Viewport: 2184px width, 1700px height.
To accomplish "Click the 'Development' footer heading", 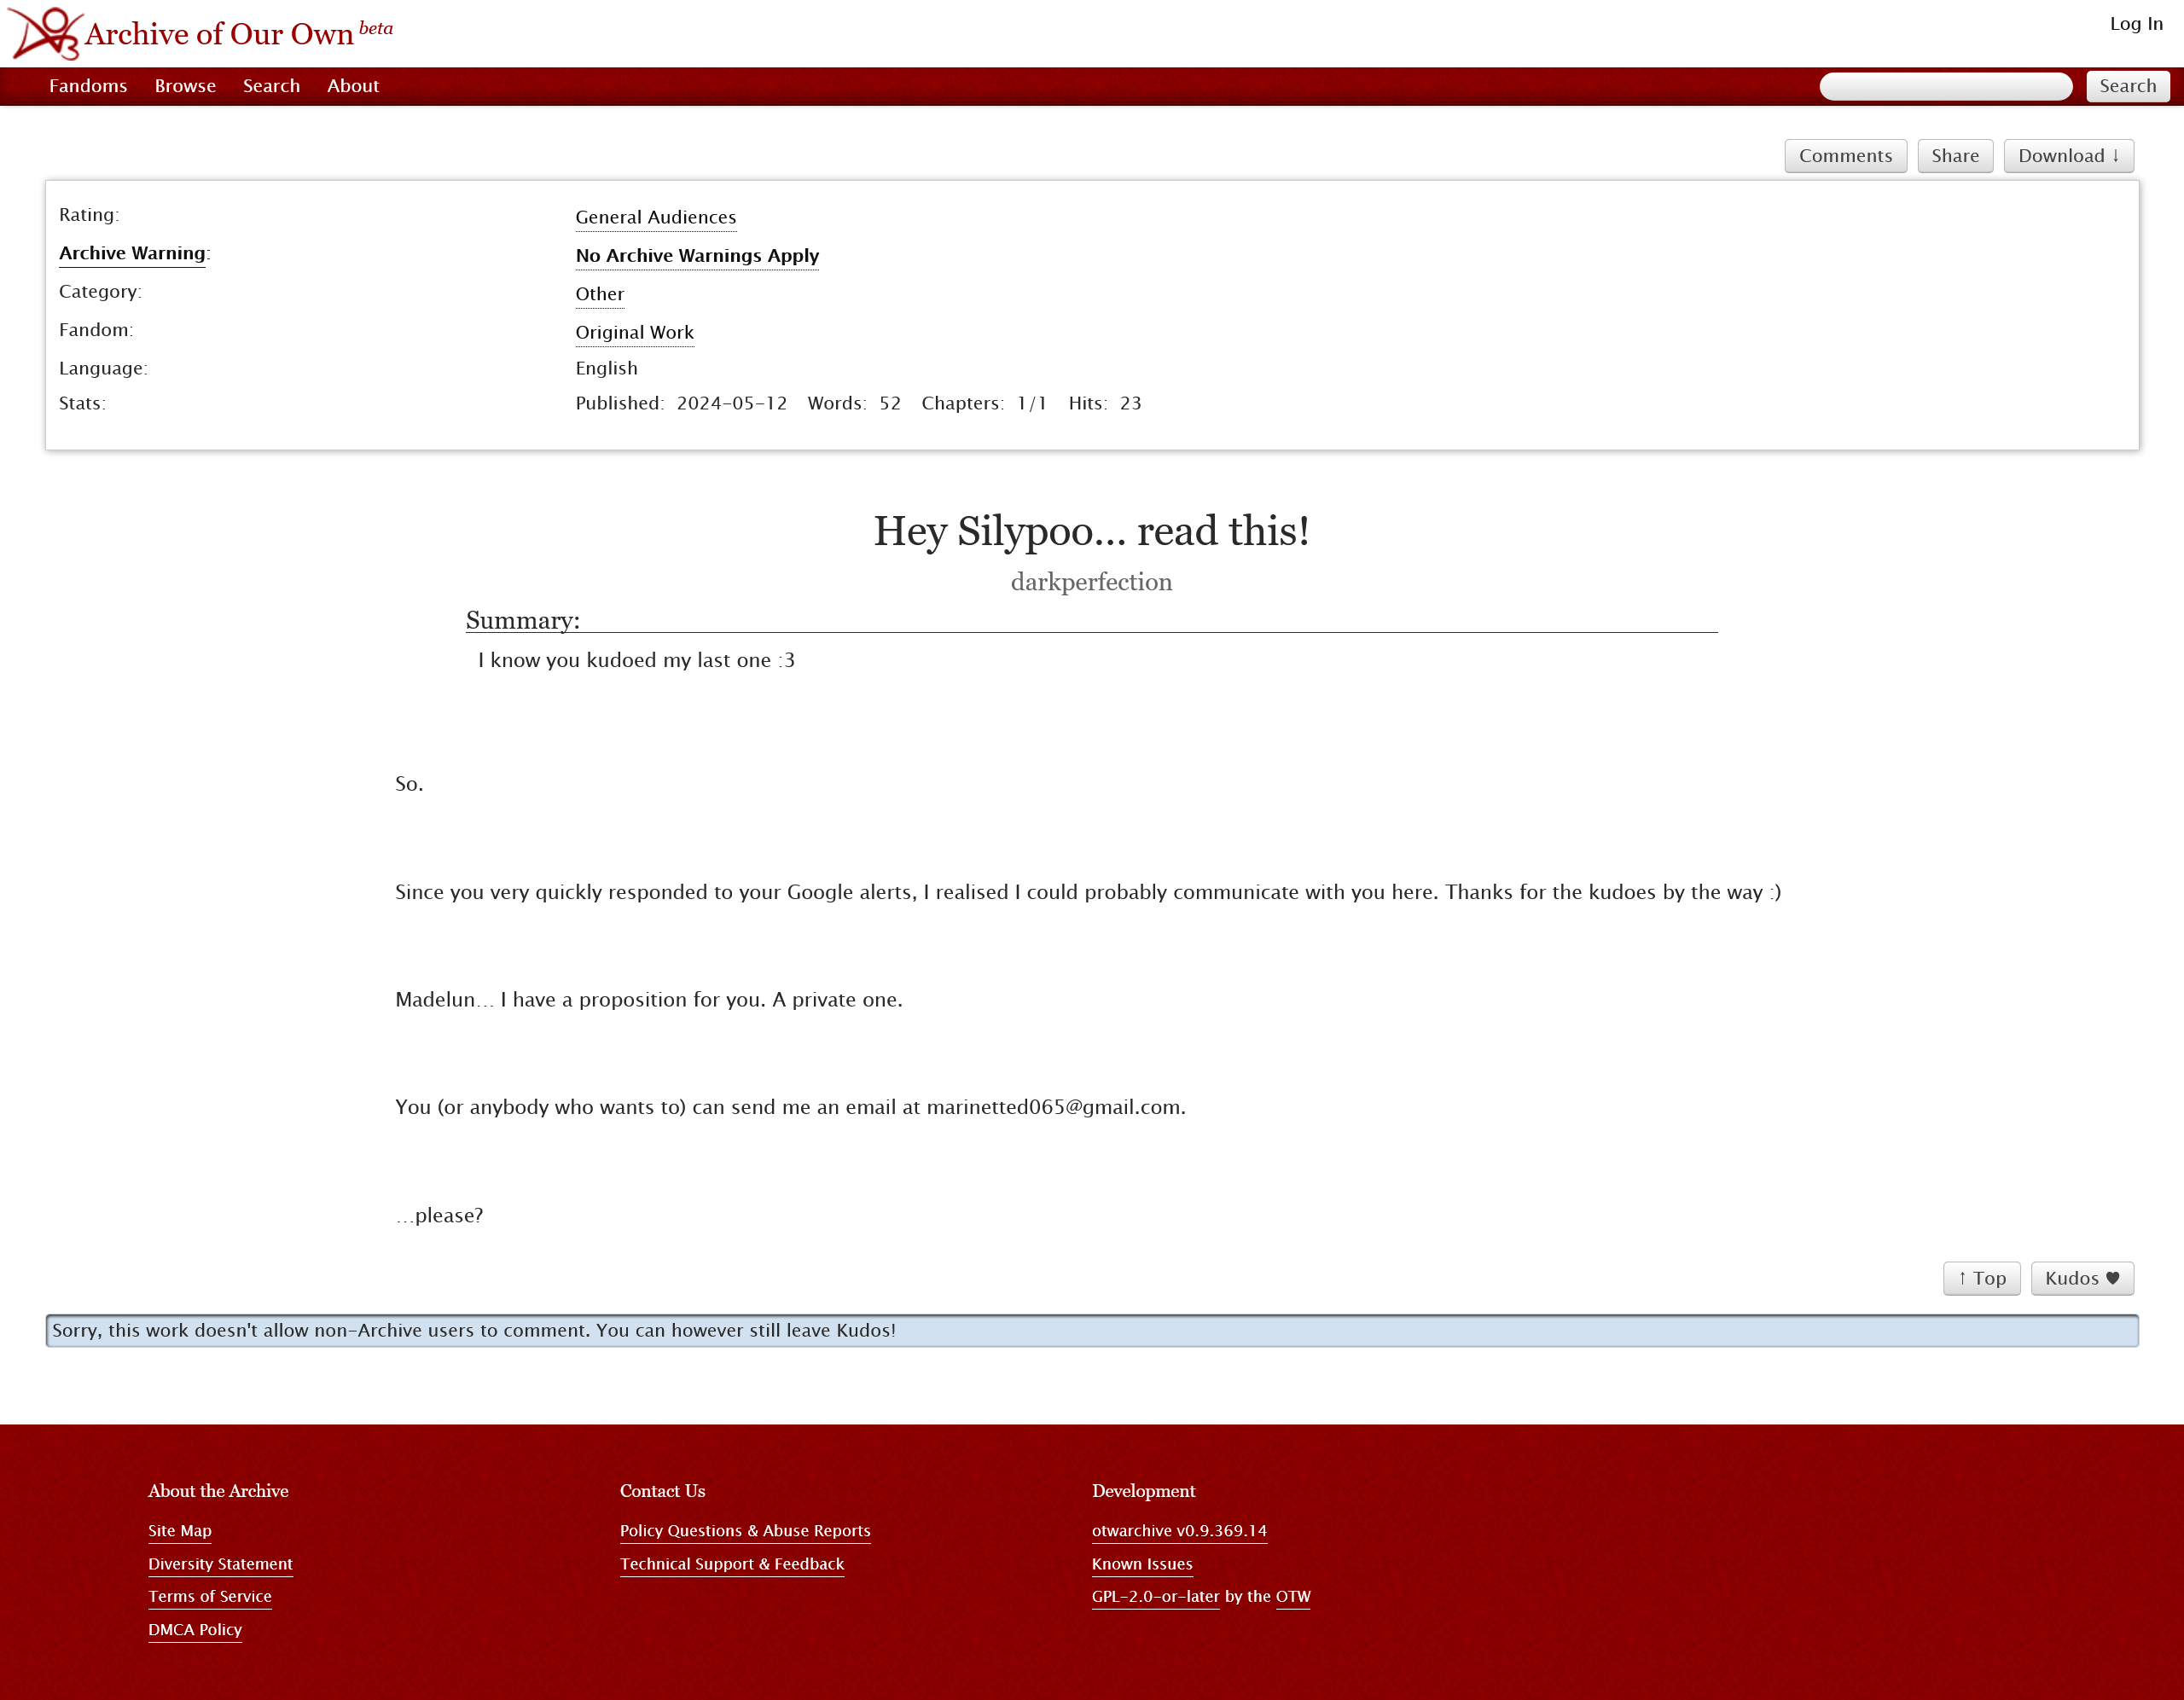I will point(1143,1491).
